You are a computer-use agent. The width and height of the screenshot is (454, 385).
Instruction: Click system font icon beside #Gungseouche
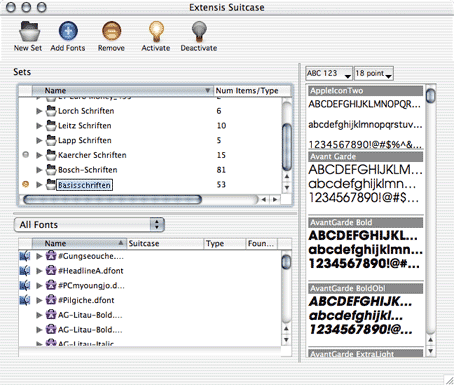pyautogui.click(x=25, y=256)
